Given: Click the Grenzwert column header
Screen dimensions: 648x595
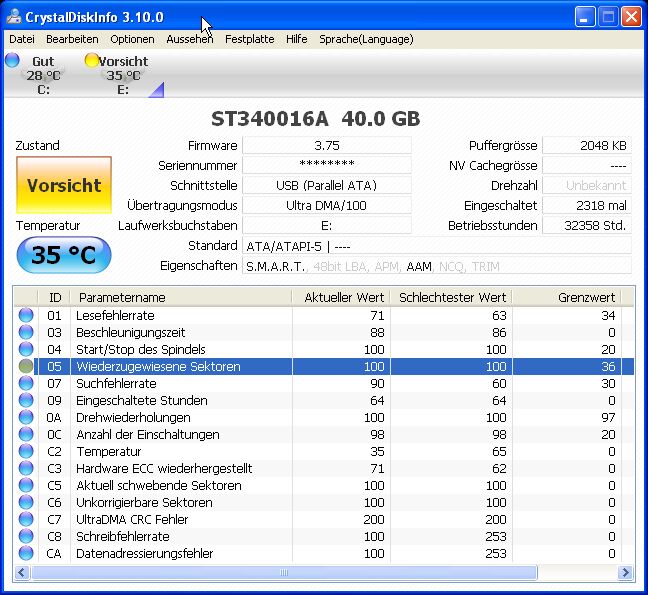Looking at the screenshot, I should coord(567,298).
